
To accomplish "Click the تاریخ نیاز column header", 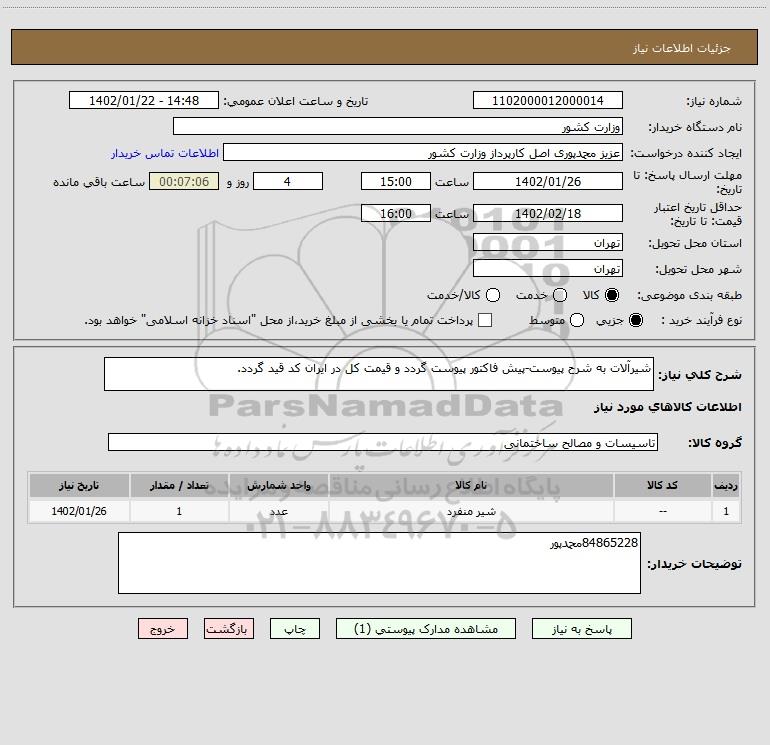I will click(x=79, y=485).
